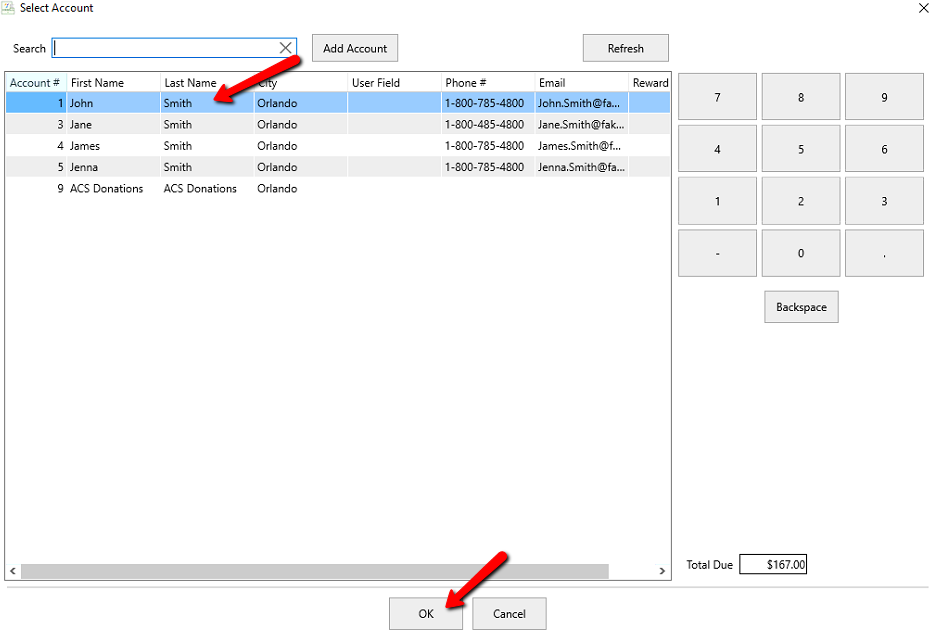Confirm selection with the OK button

426,614
